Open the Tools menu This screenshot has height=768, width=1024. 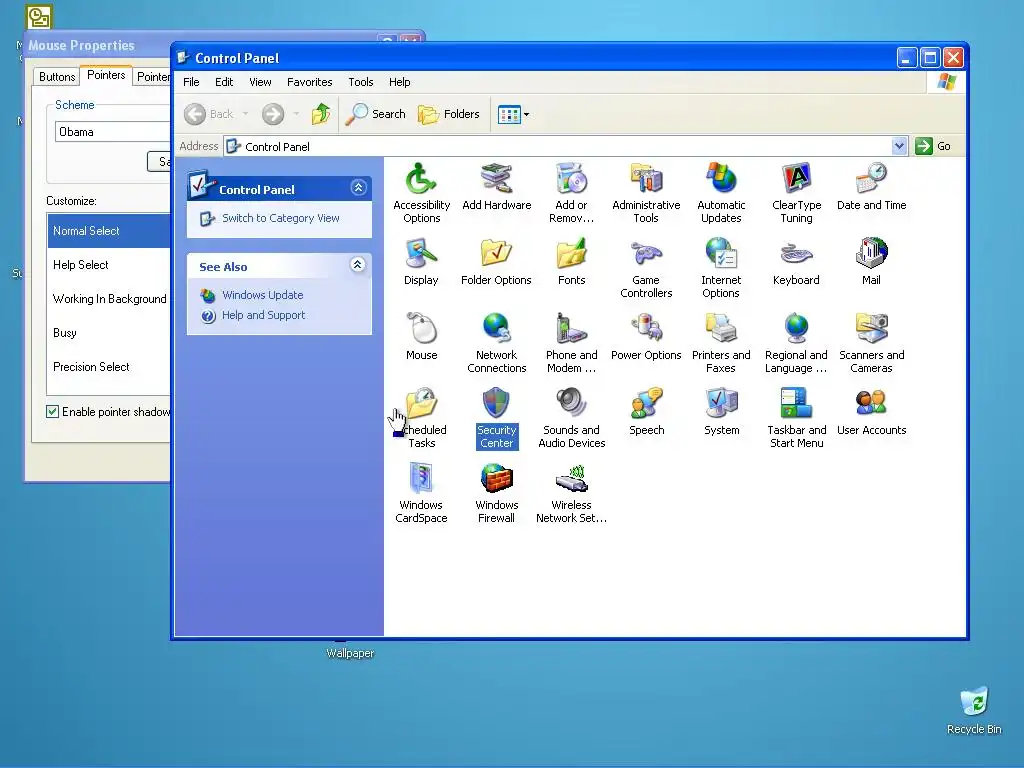[x=360, y=82]
